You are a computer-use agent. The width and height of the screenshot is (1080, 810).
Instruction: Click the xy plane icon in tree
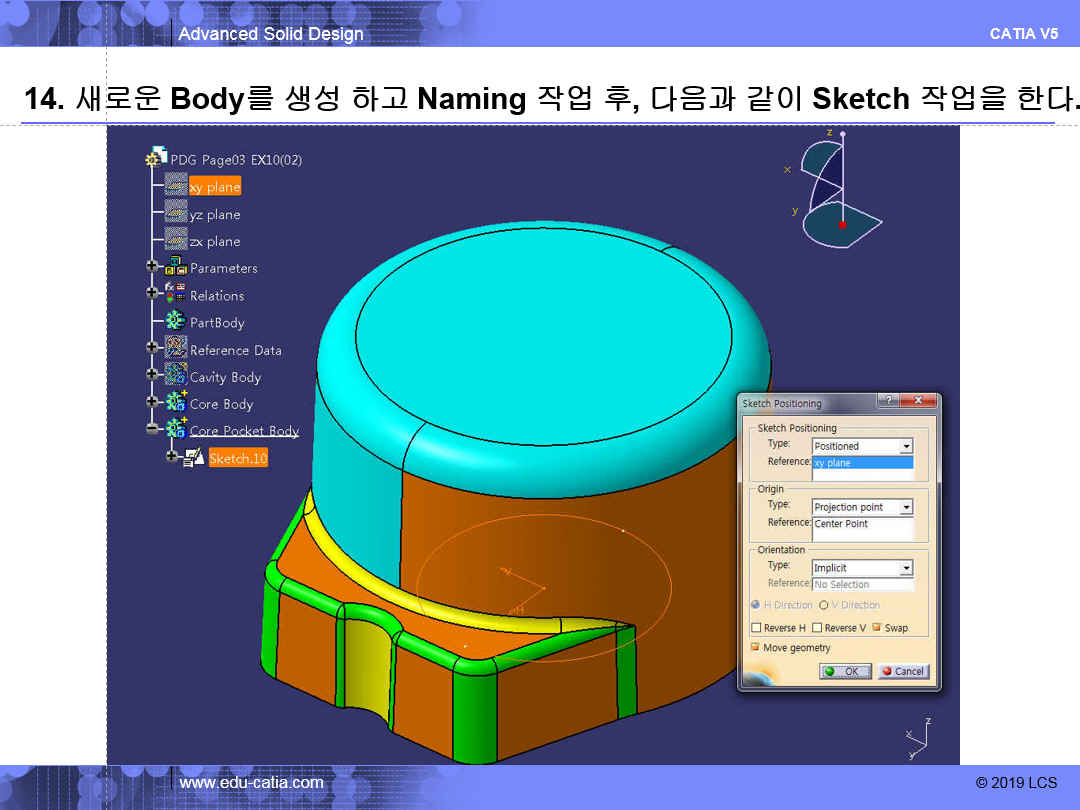(x=176, y=187)
